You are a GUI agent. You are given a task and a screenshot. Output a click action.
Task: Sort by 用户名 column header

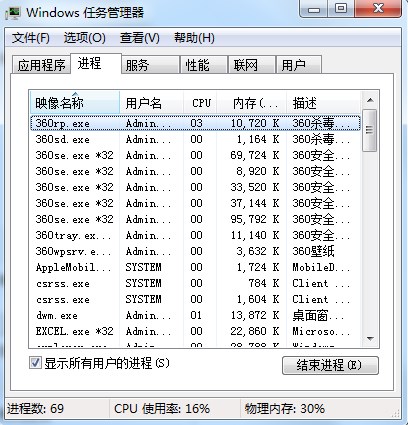151,103
